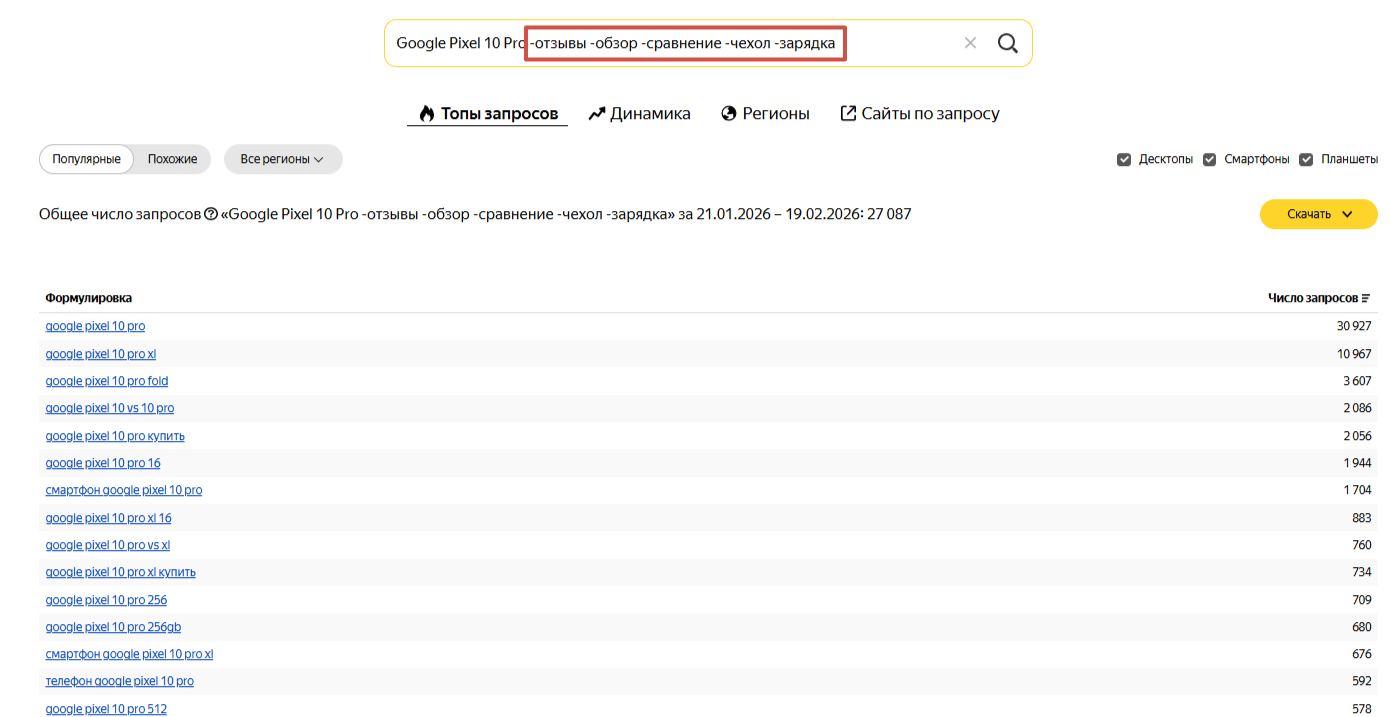
Task: Switch to Похожие queries toggle
Action: coord(172,159)
